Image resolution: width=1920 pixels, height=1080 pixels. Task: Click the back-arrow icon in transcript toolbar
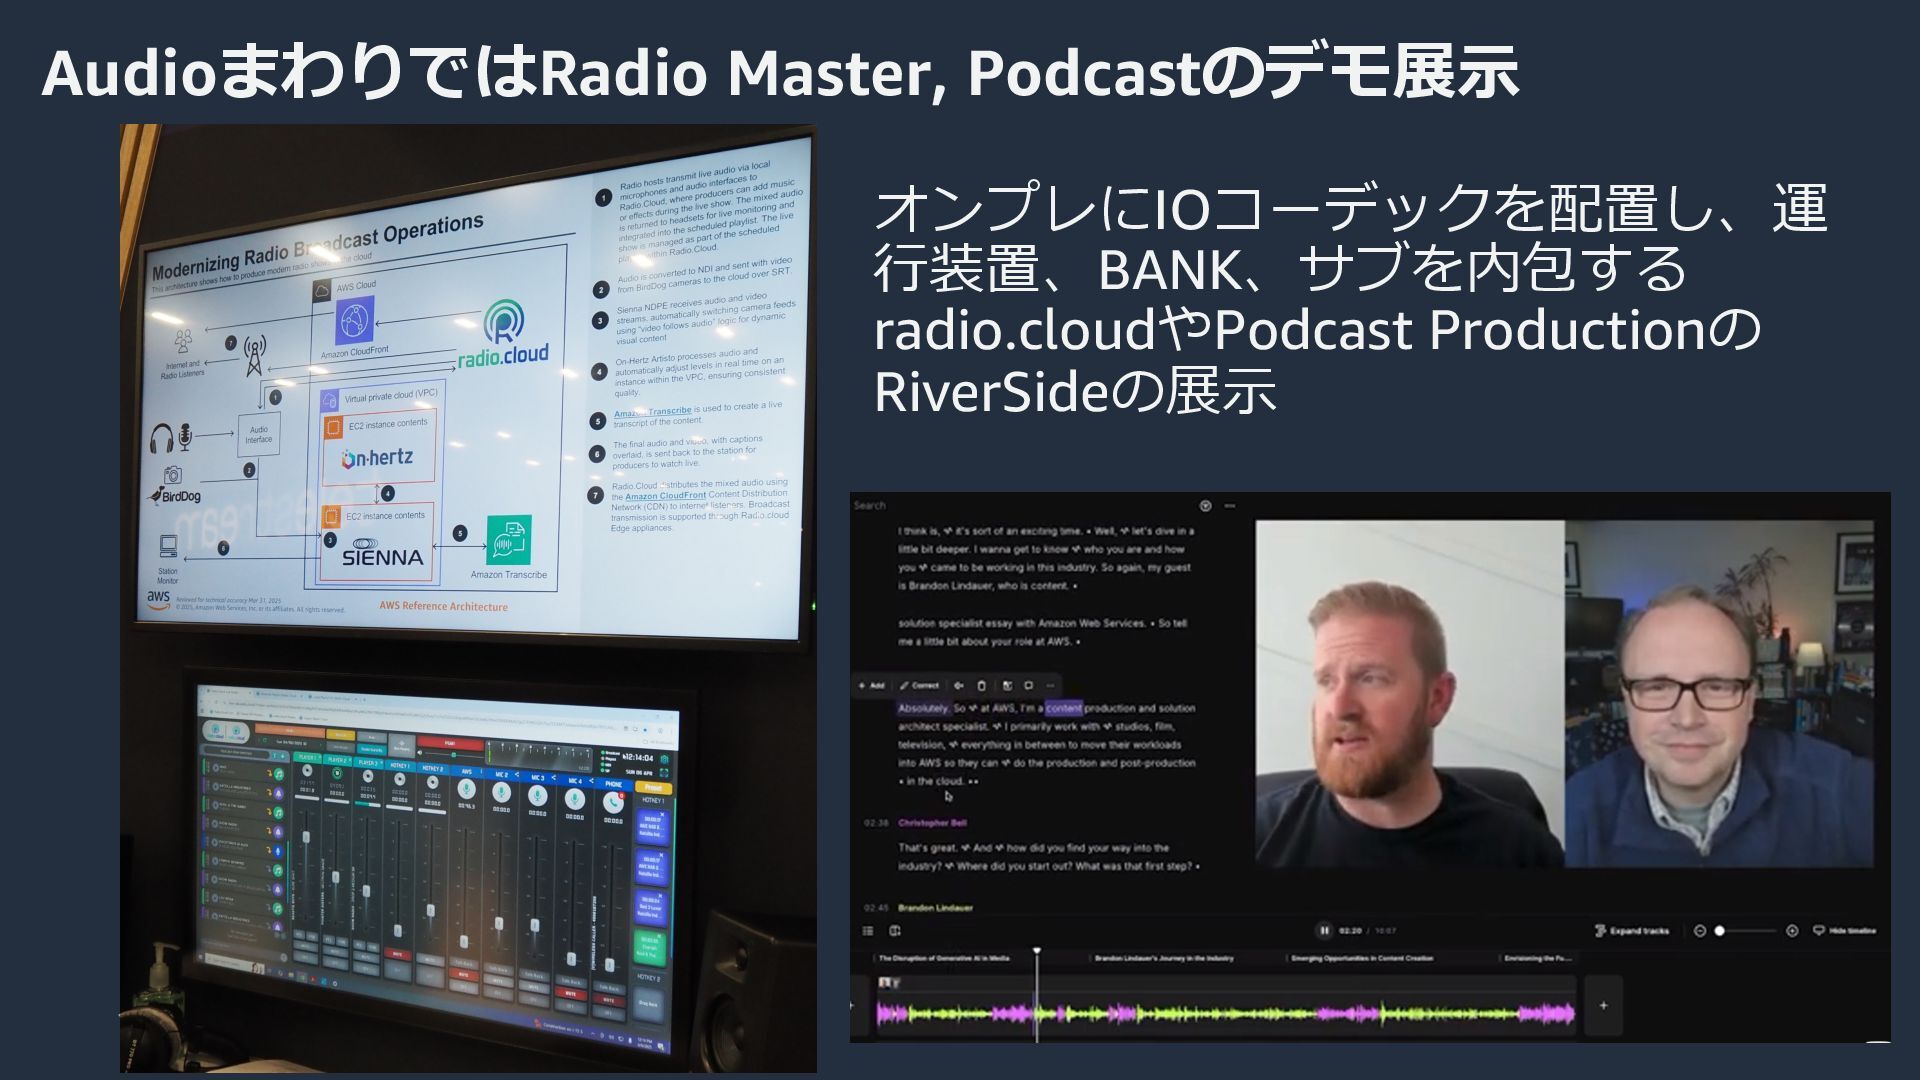(959, 685)
